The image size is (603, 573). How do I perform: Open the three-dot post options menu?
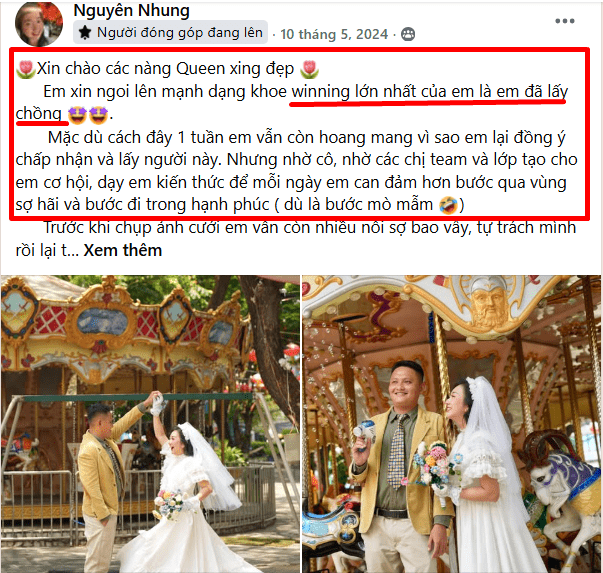565,21
